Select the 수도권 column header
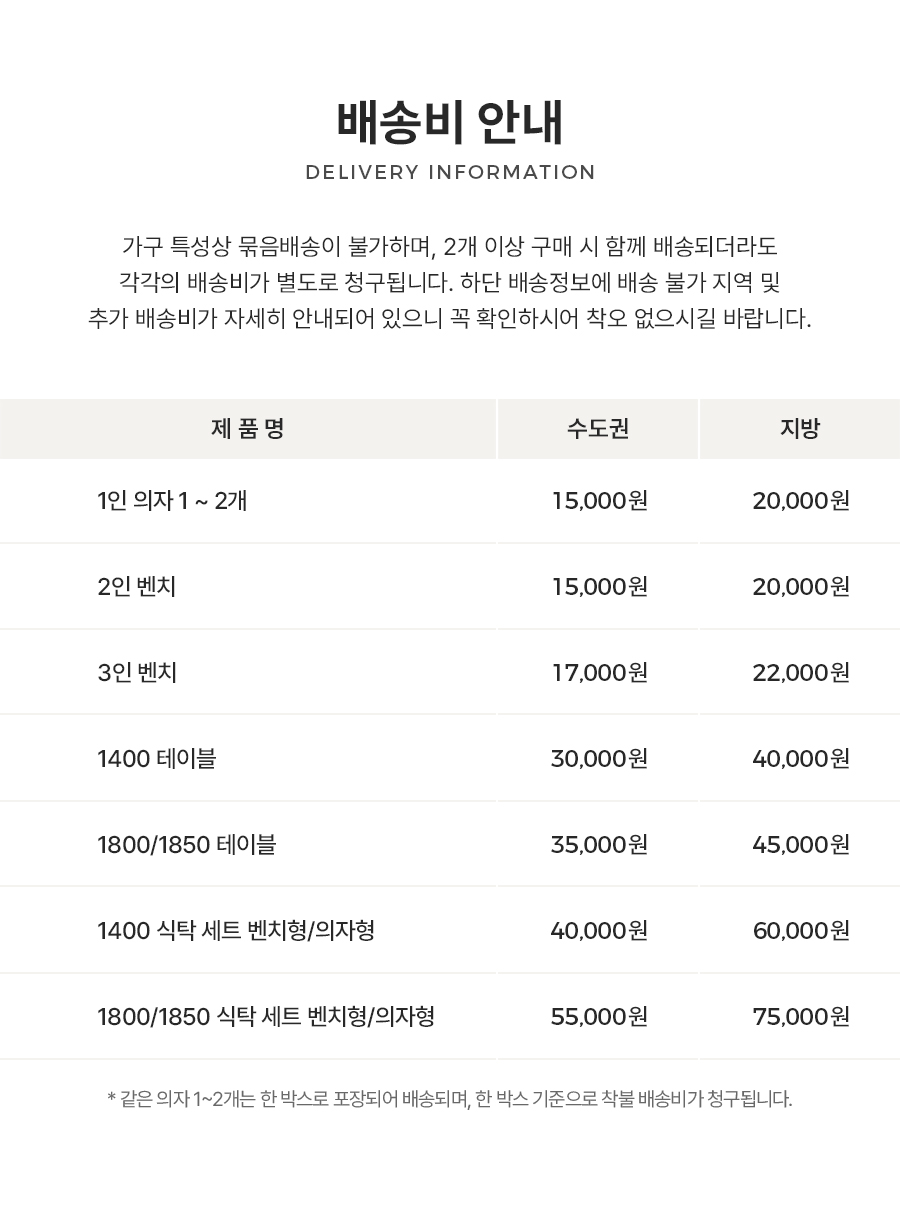The height and width of the screenshot is (1210, 900). [x=598, y=429]
